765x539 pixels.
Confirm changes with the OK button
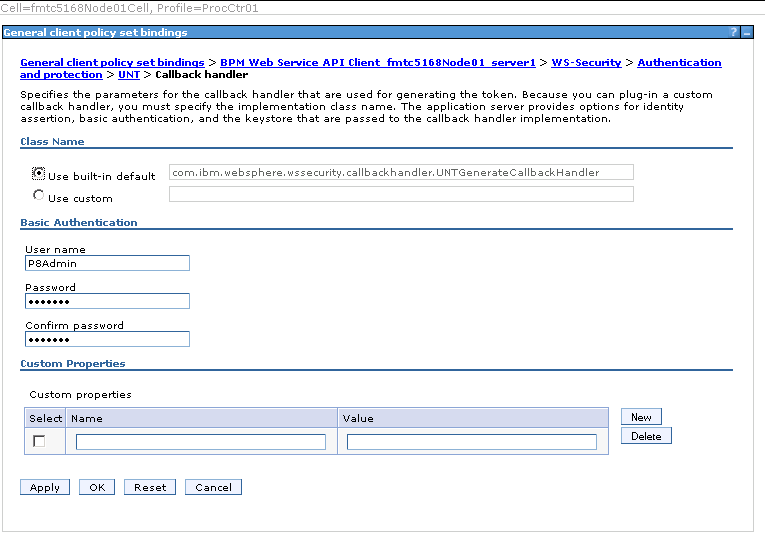[97, 487]
